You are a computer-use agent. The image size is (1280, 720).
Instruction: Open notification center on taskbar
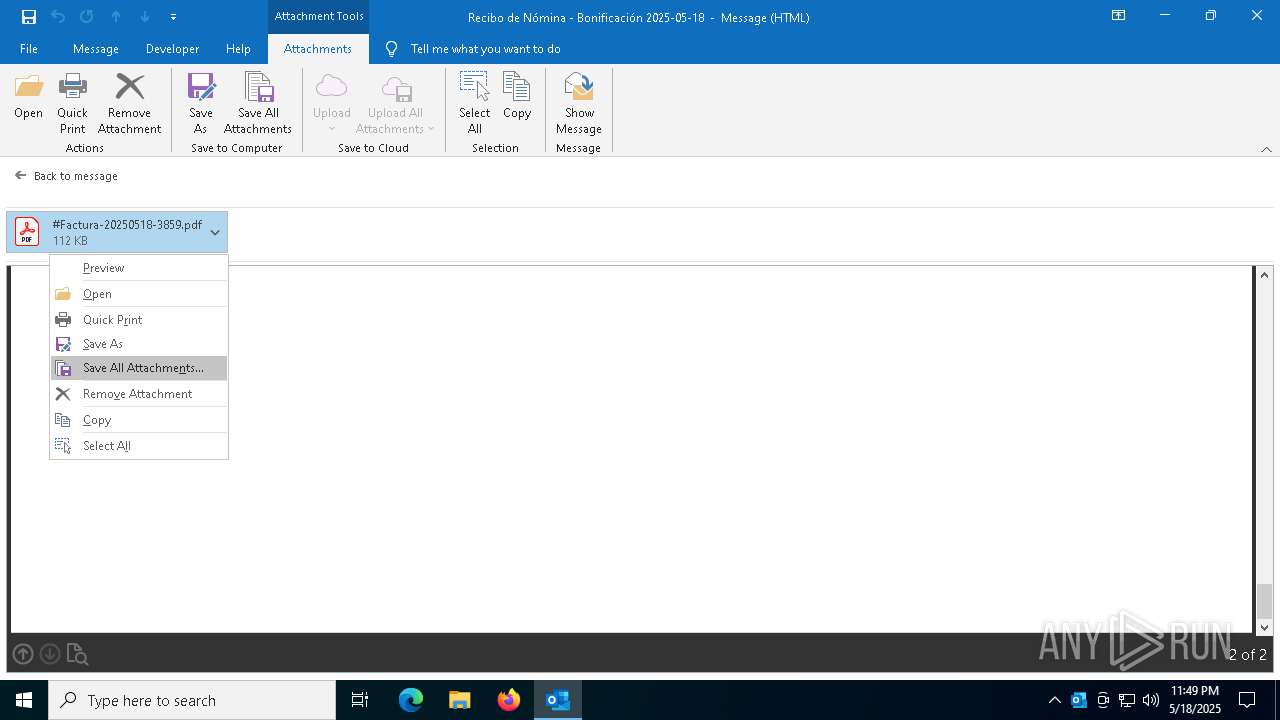[1247, 700]
